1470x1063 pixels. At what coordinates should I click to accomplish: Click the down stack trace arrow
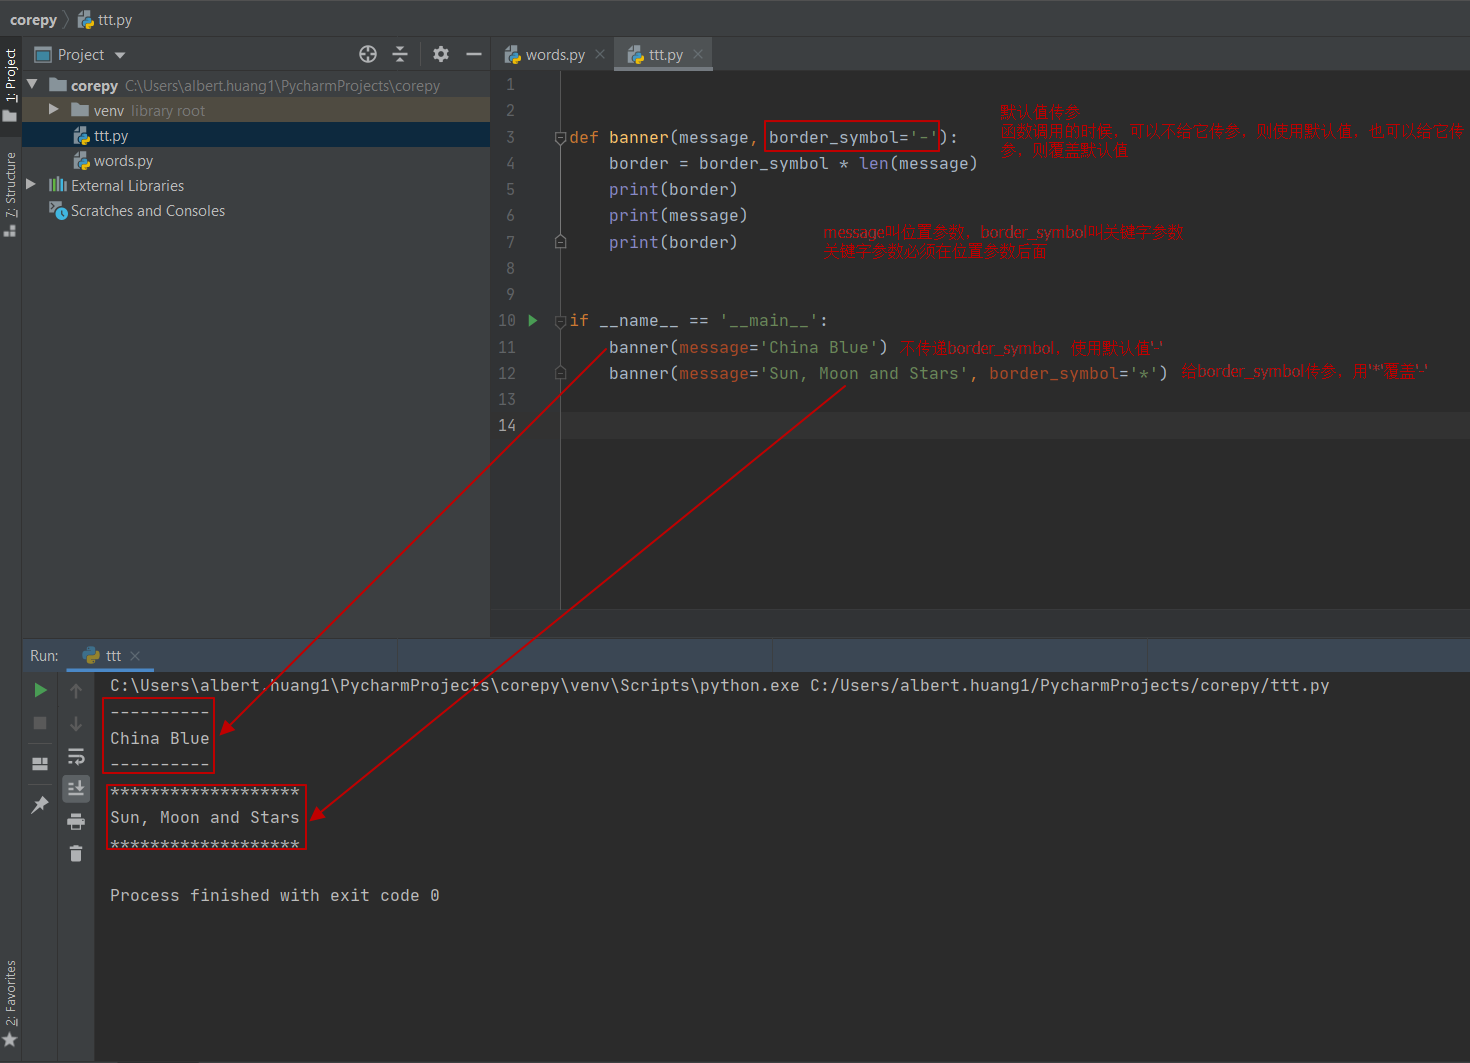pyautogui.click(x=76, y=724)
